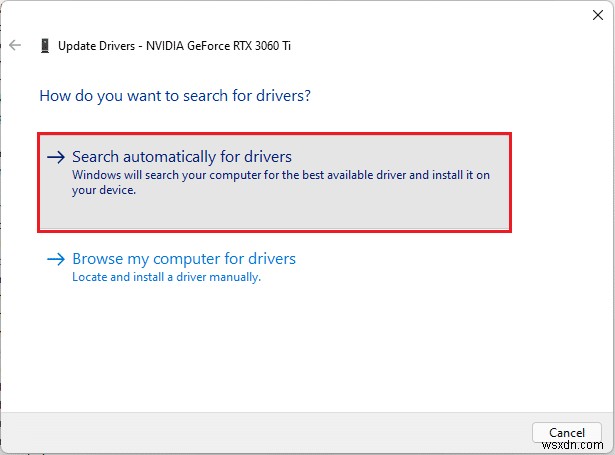Click the graphics card device icon

(45, 46)
